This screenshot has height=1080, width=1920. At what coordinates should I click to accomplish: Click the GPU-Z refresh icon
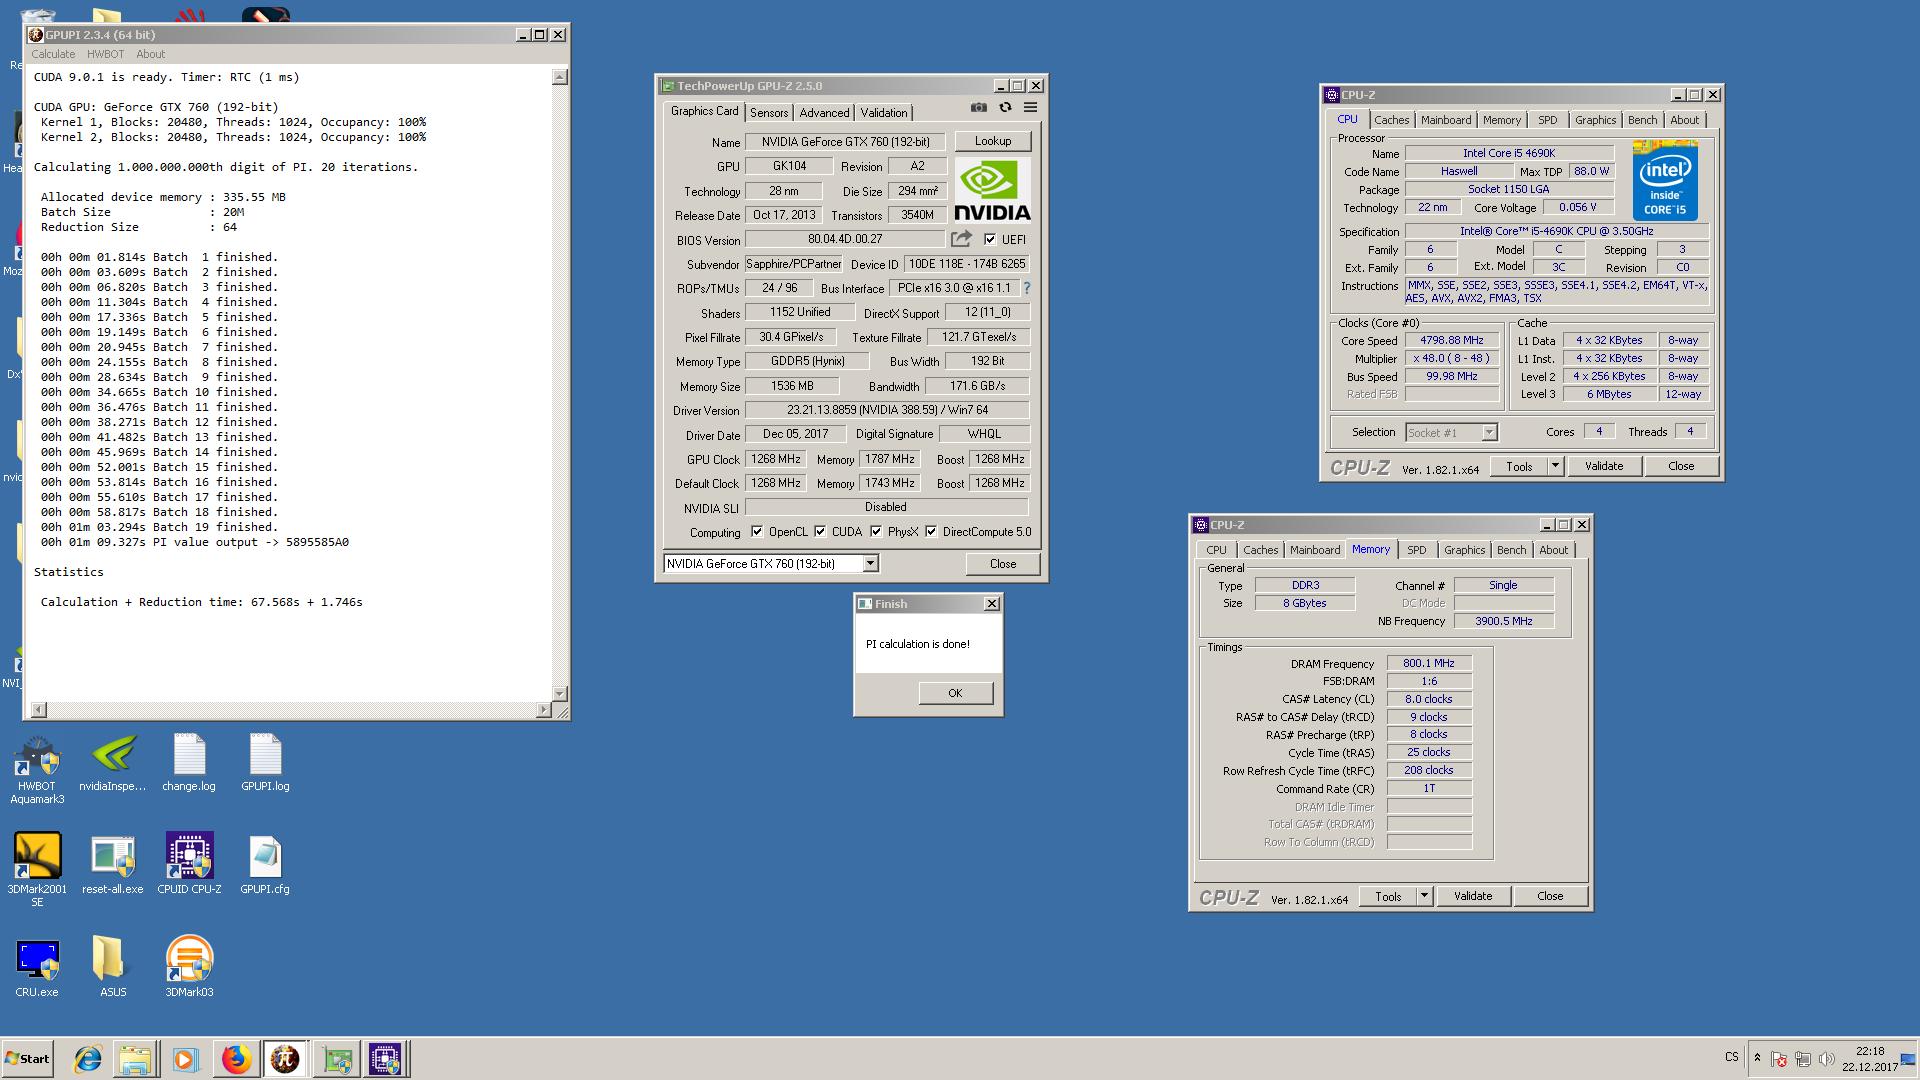[x=1005, y=108]
